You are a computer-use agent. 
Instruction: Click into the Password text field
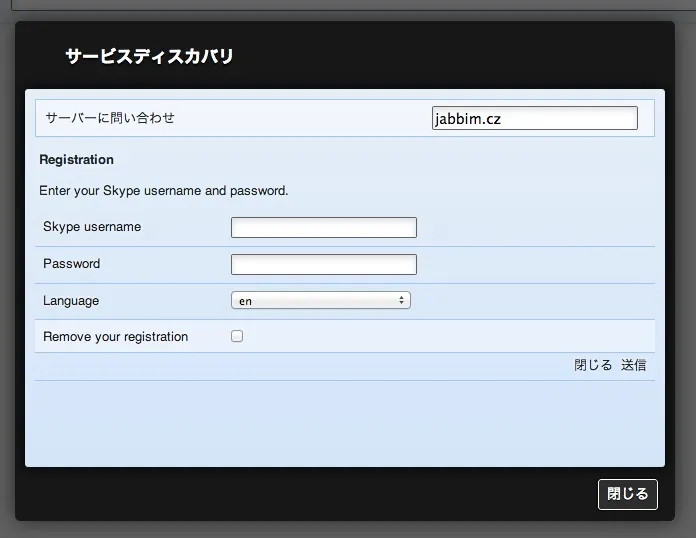coord(323,265)
